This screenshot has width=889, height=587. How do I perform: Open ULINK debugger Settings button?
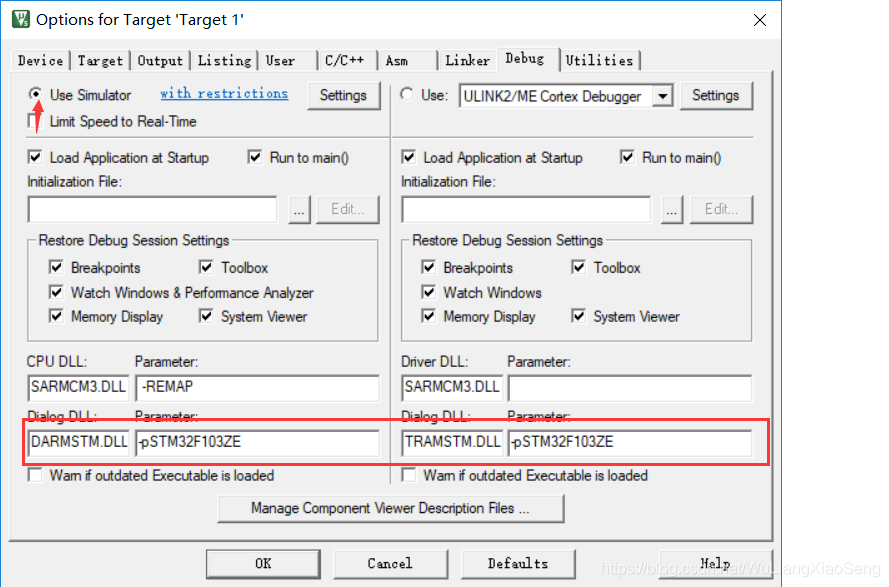(x=716, y=95)
